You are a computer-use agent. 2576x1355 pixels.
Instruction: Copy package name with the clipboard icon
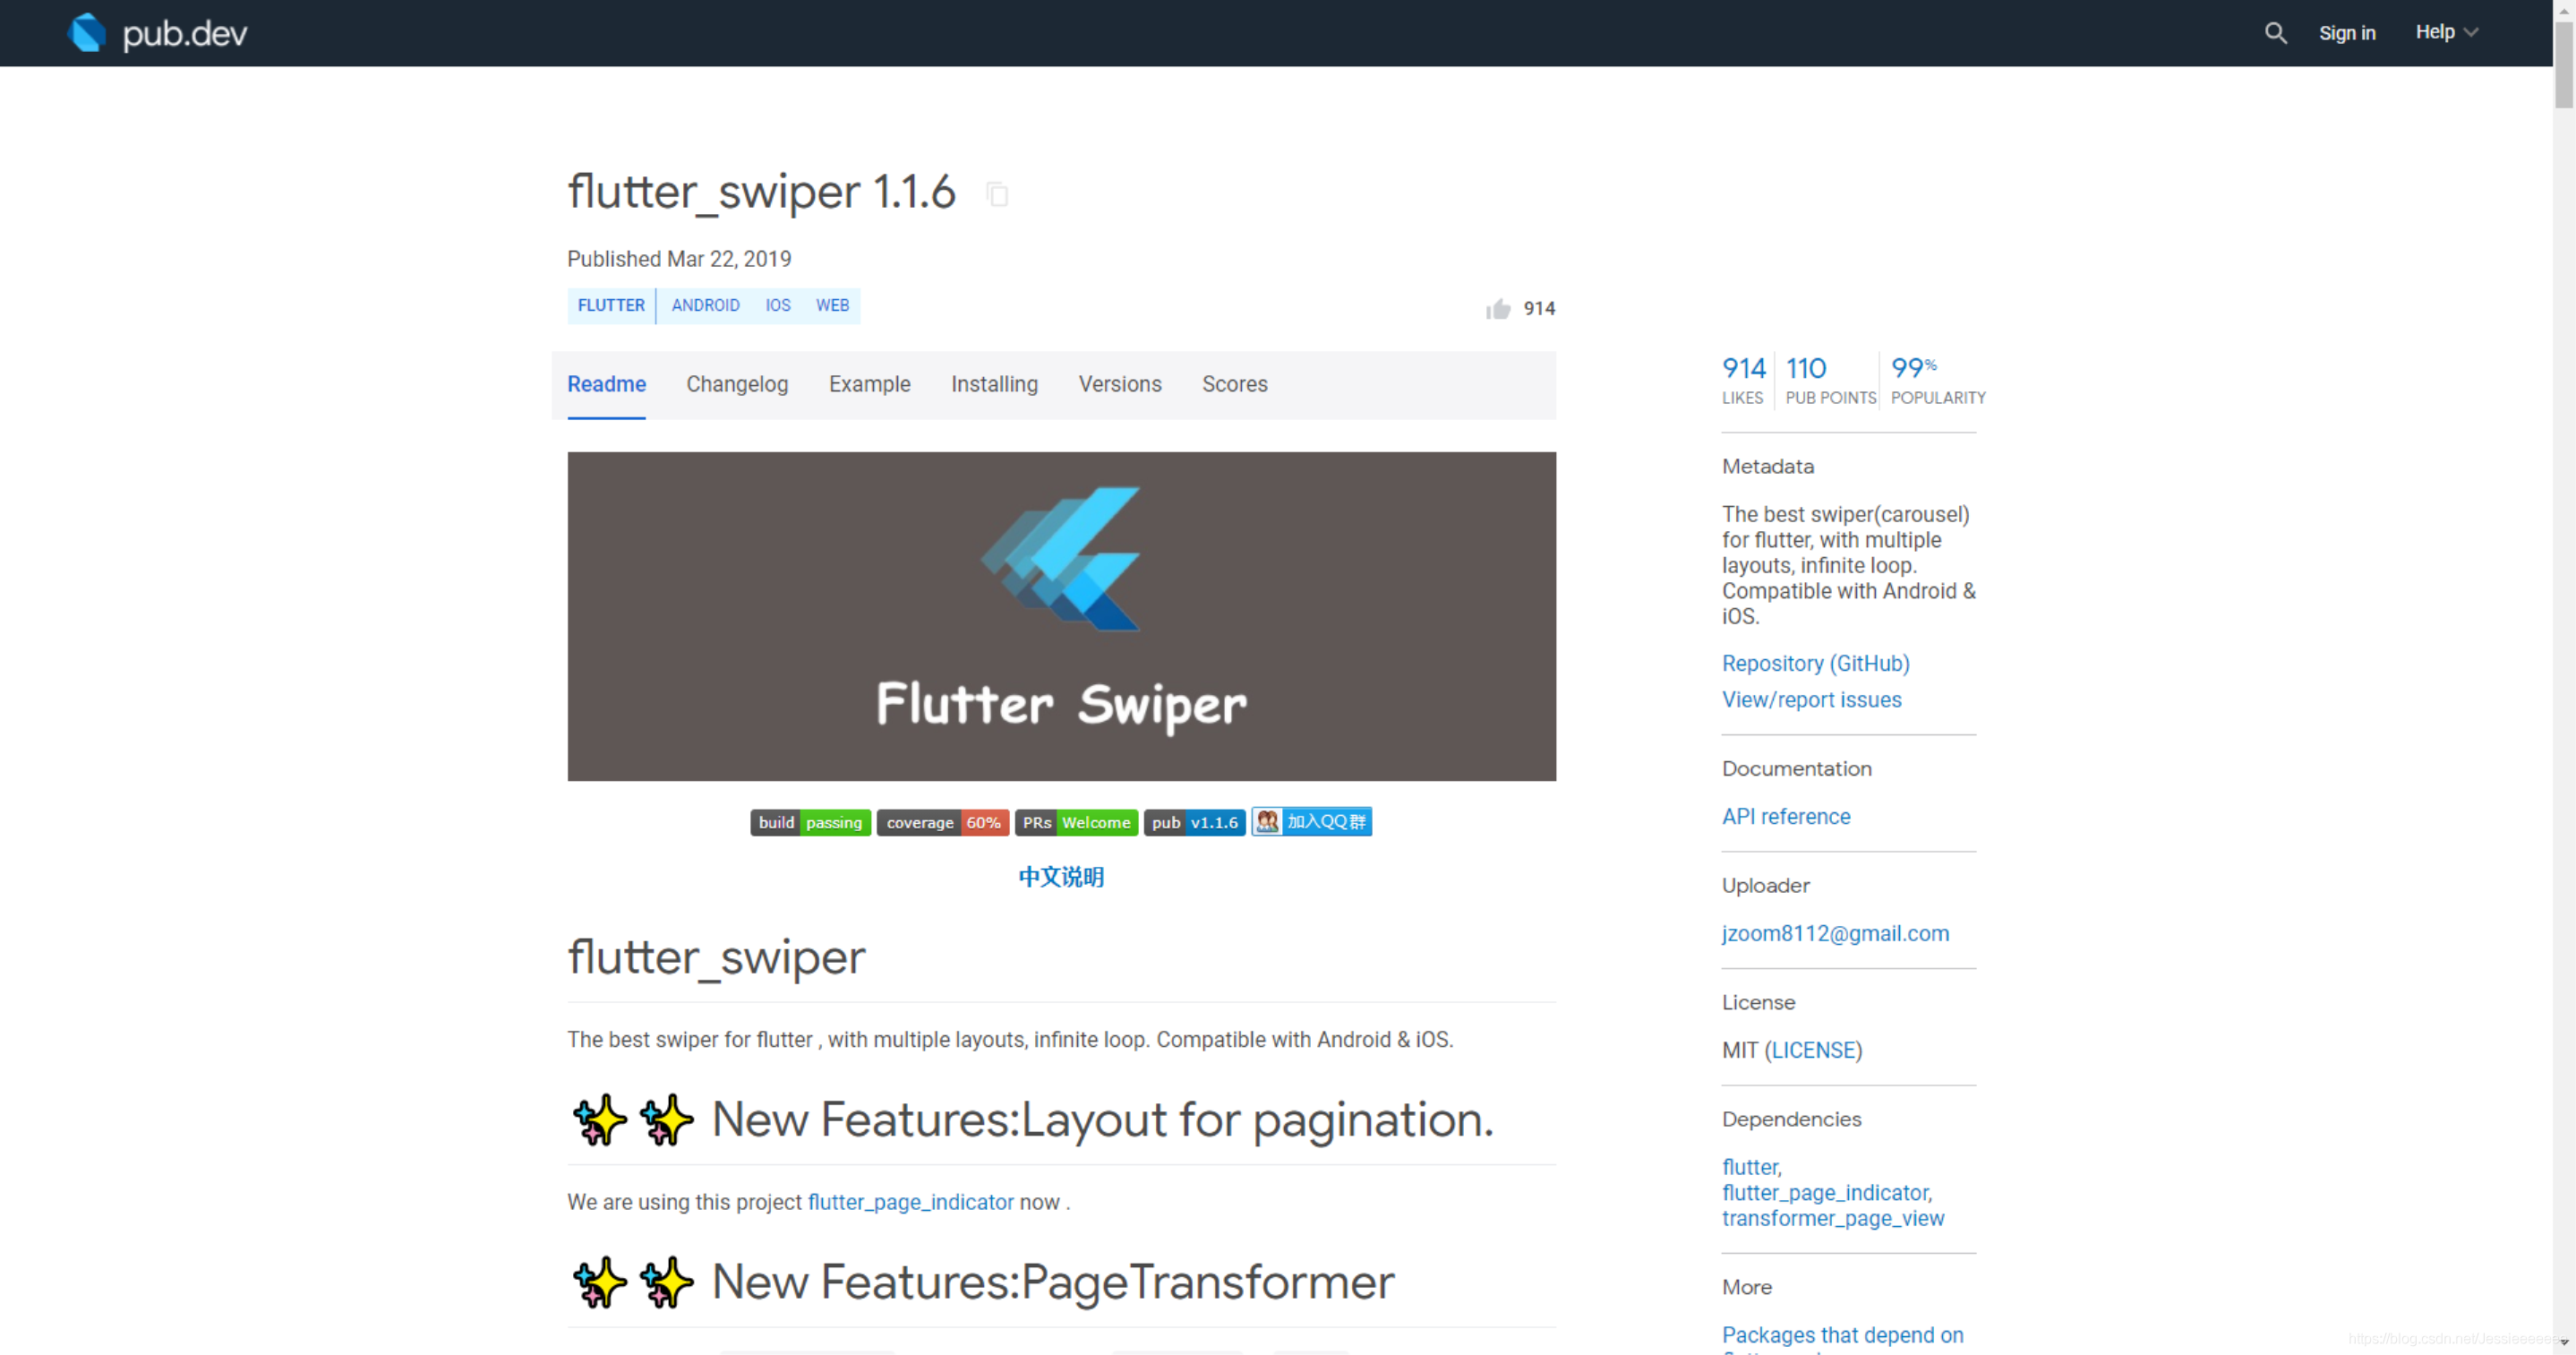(x=997, y=194)
